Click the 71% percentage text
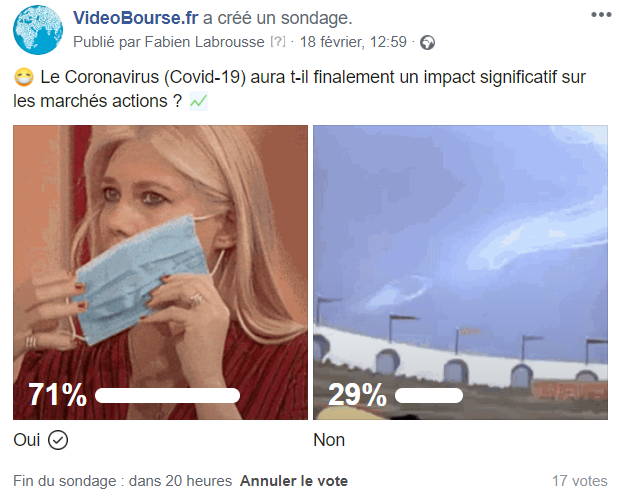 [57, 395]
